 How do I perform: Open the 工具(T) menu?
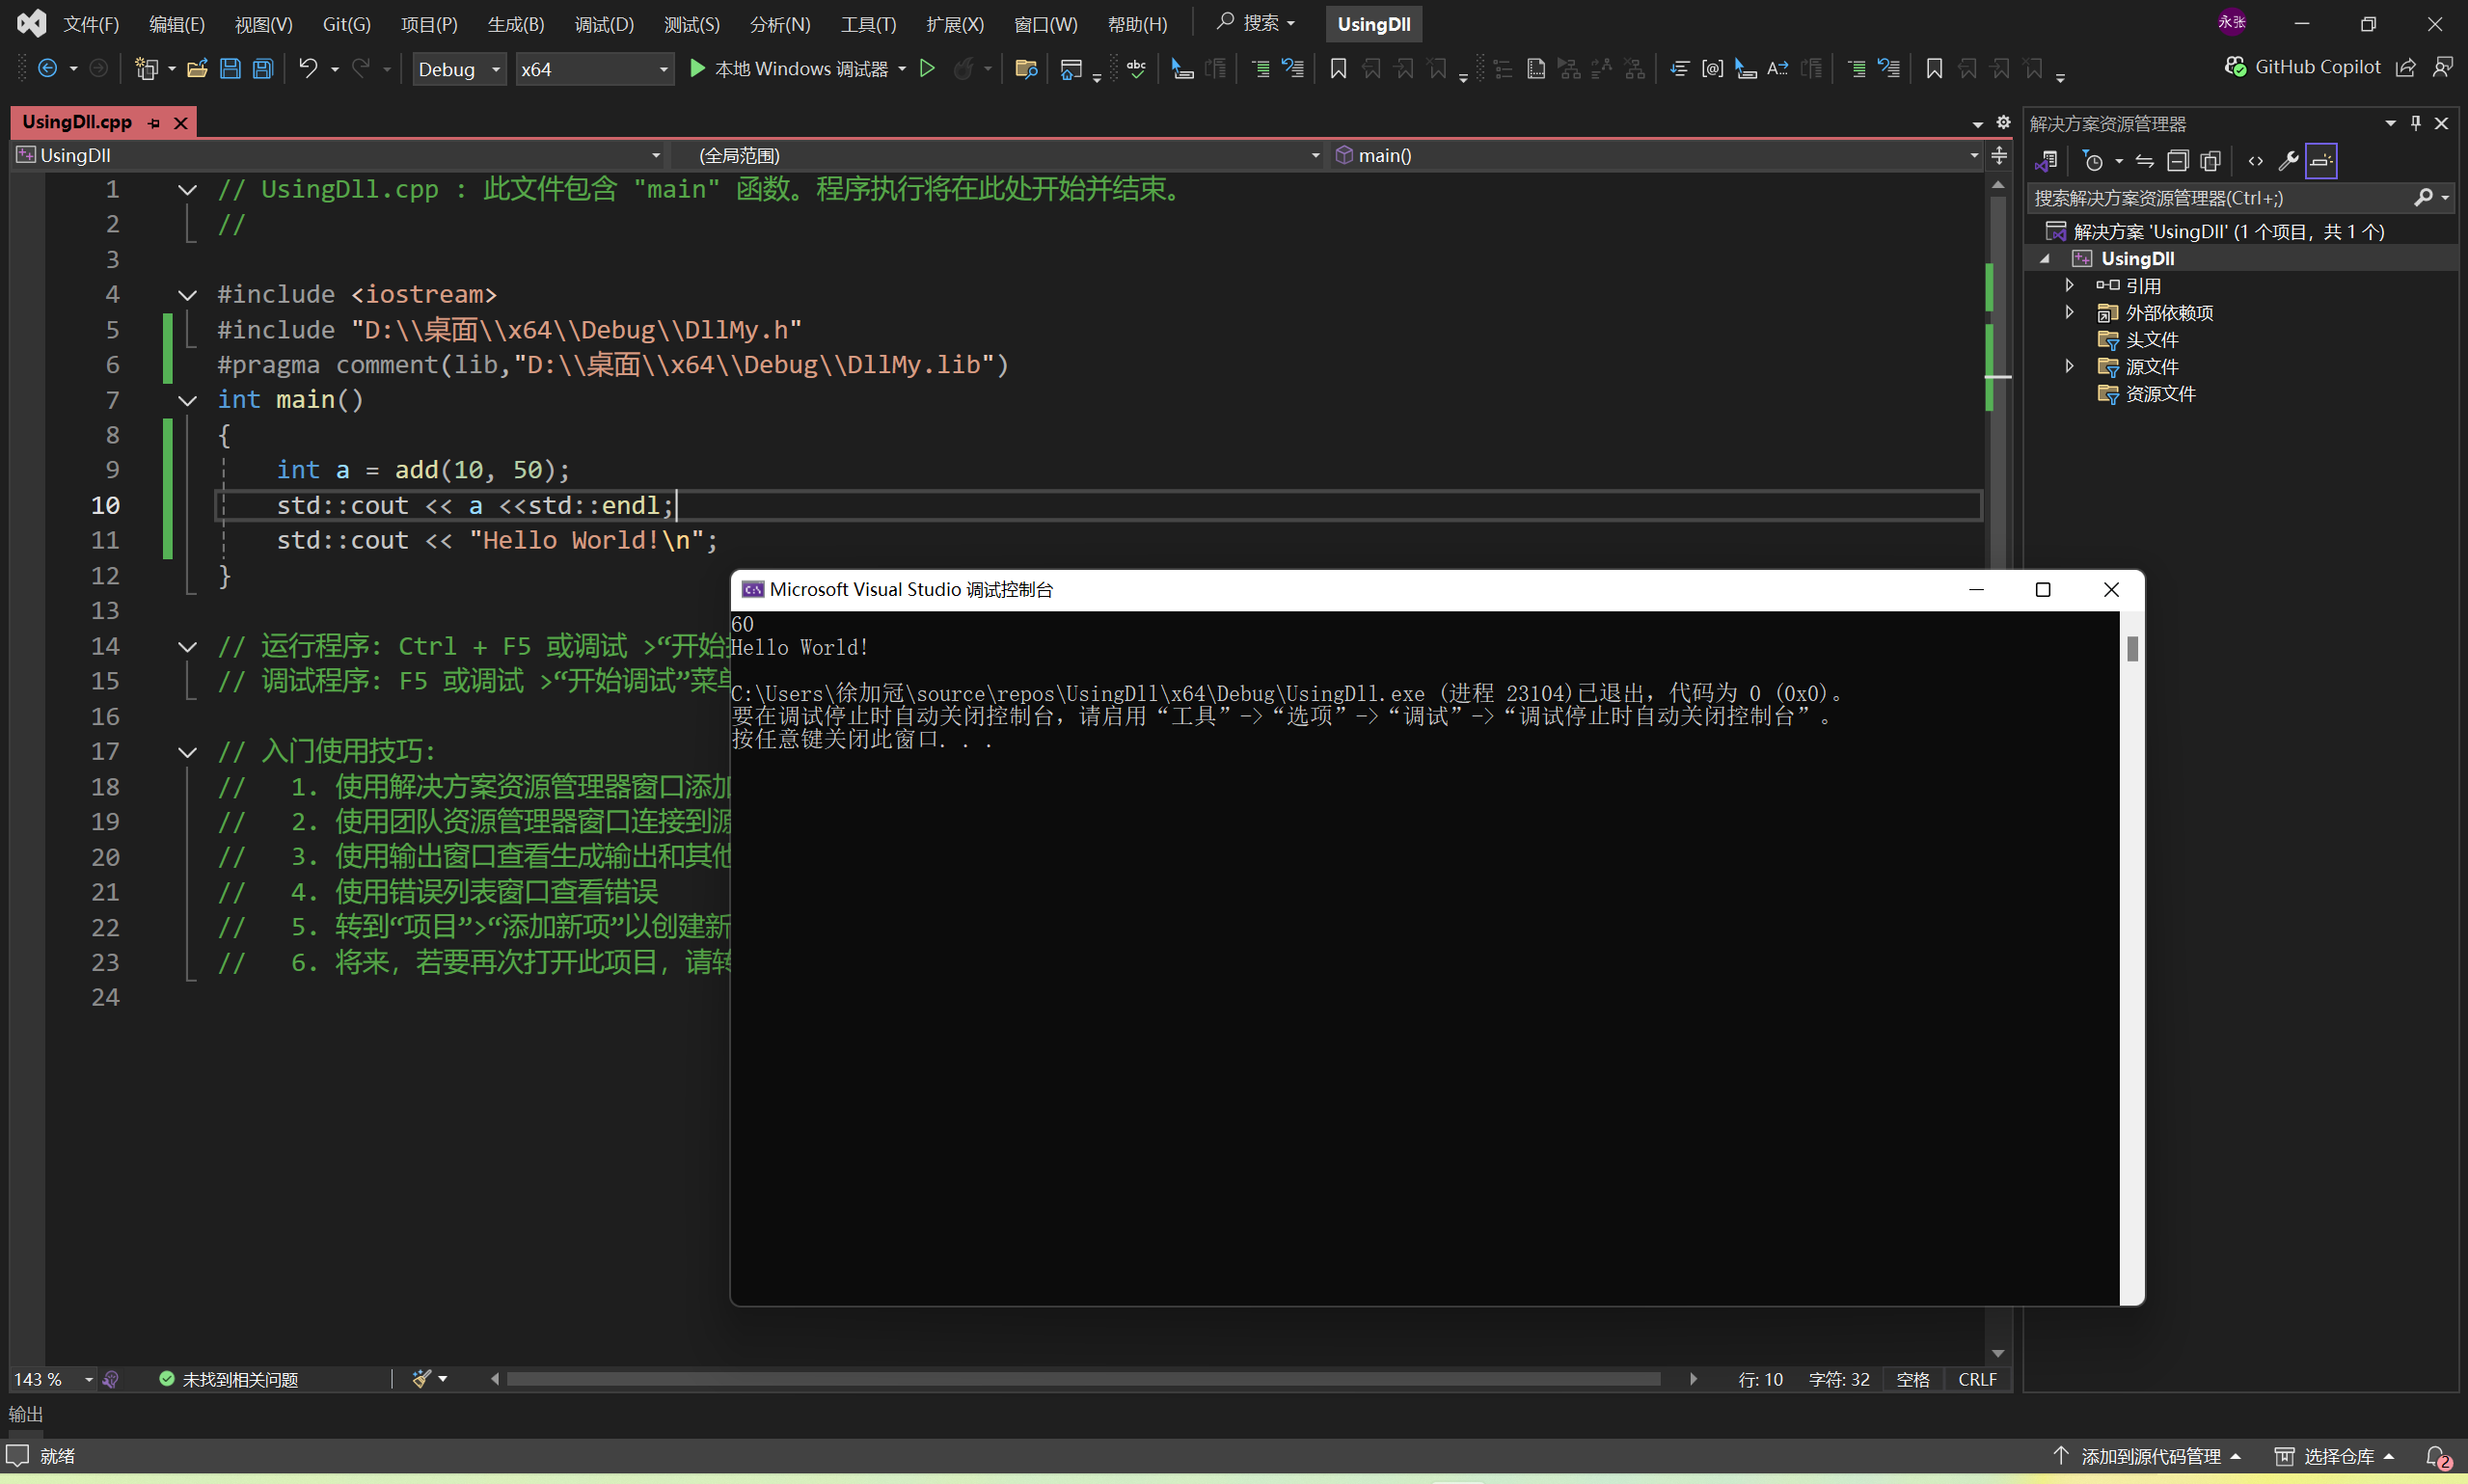(868, 24)
